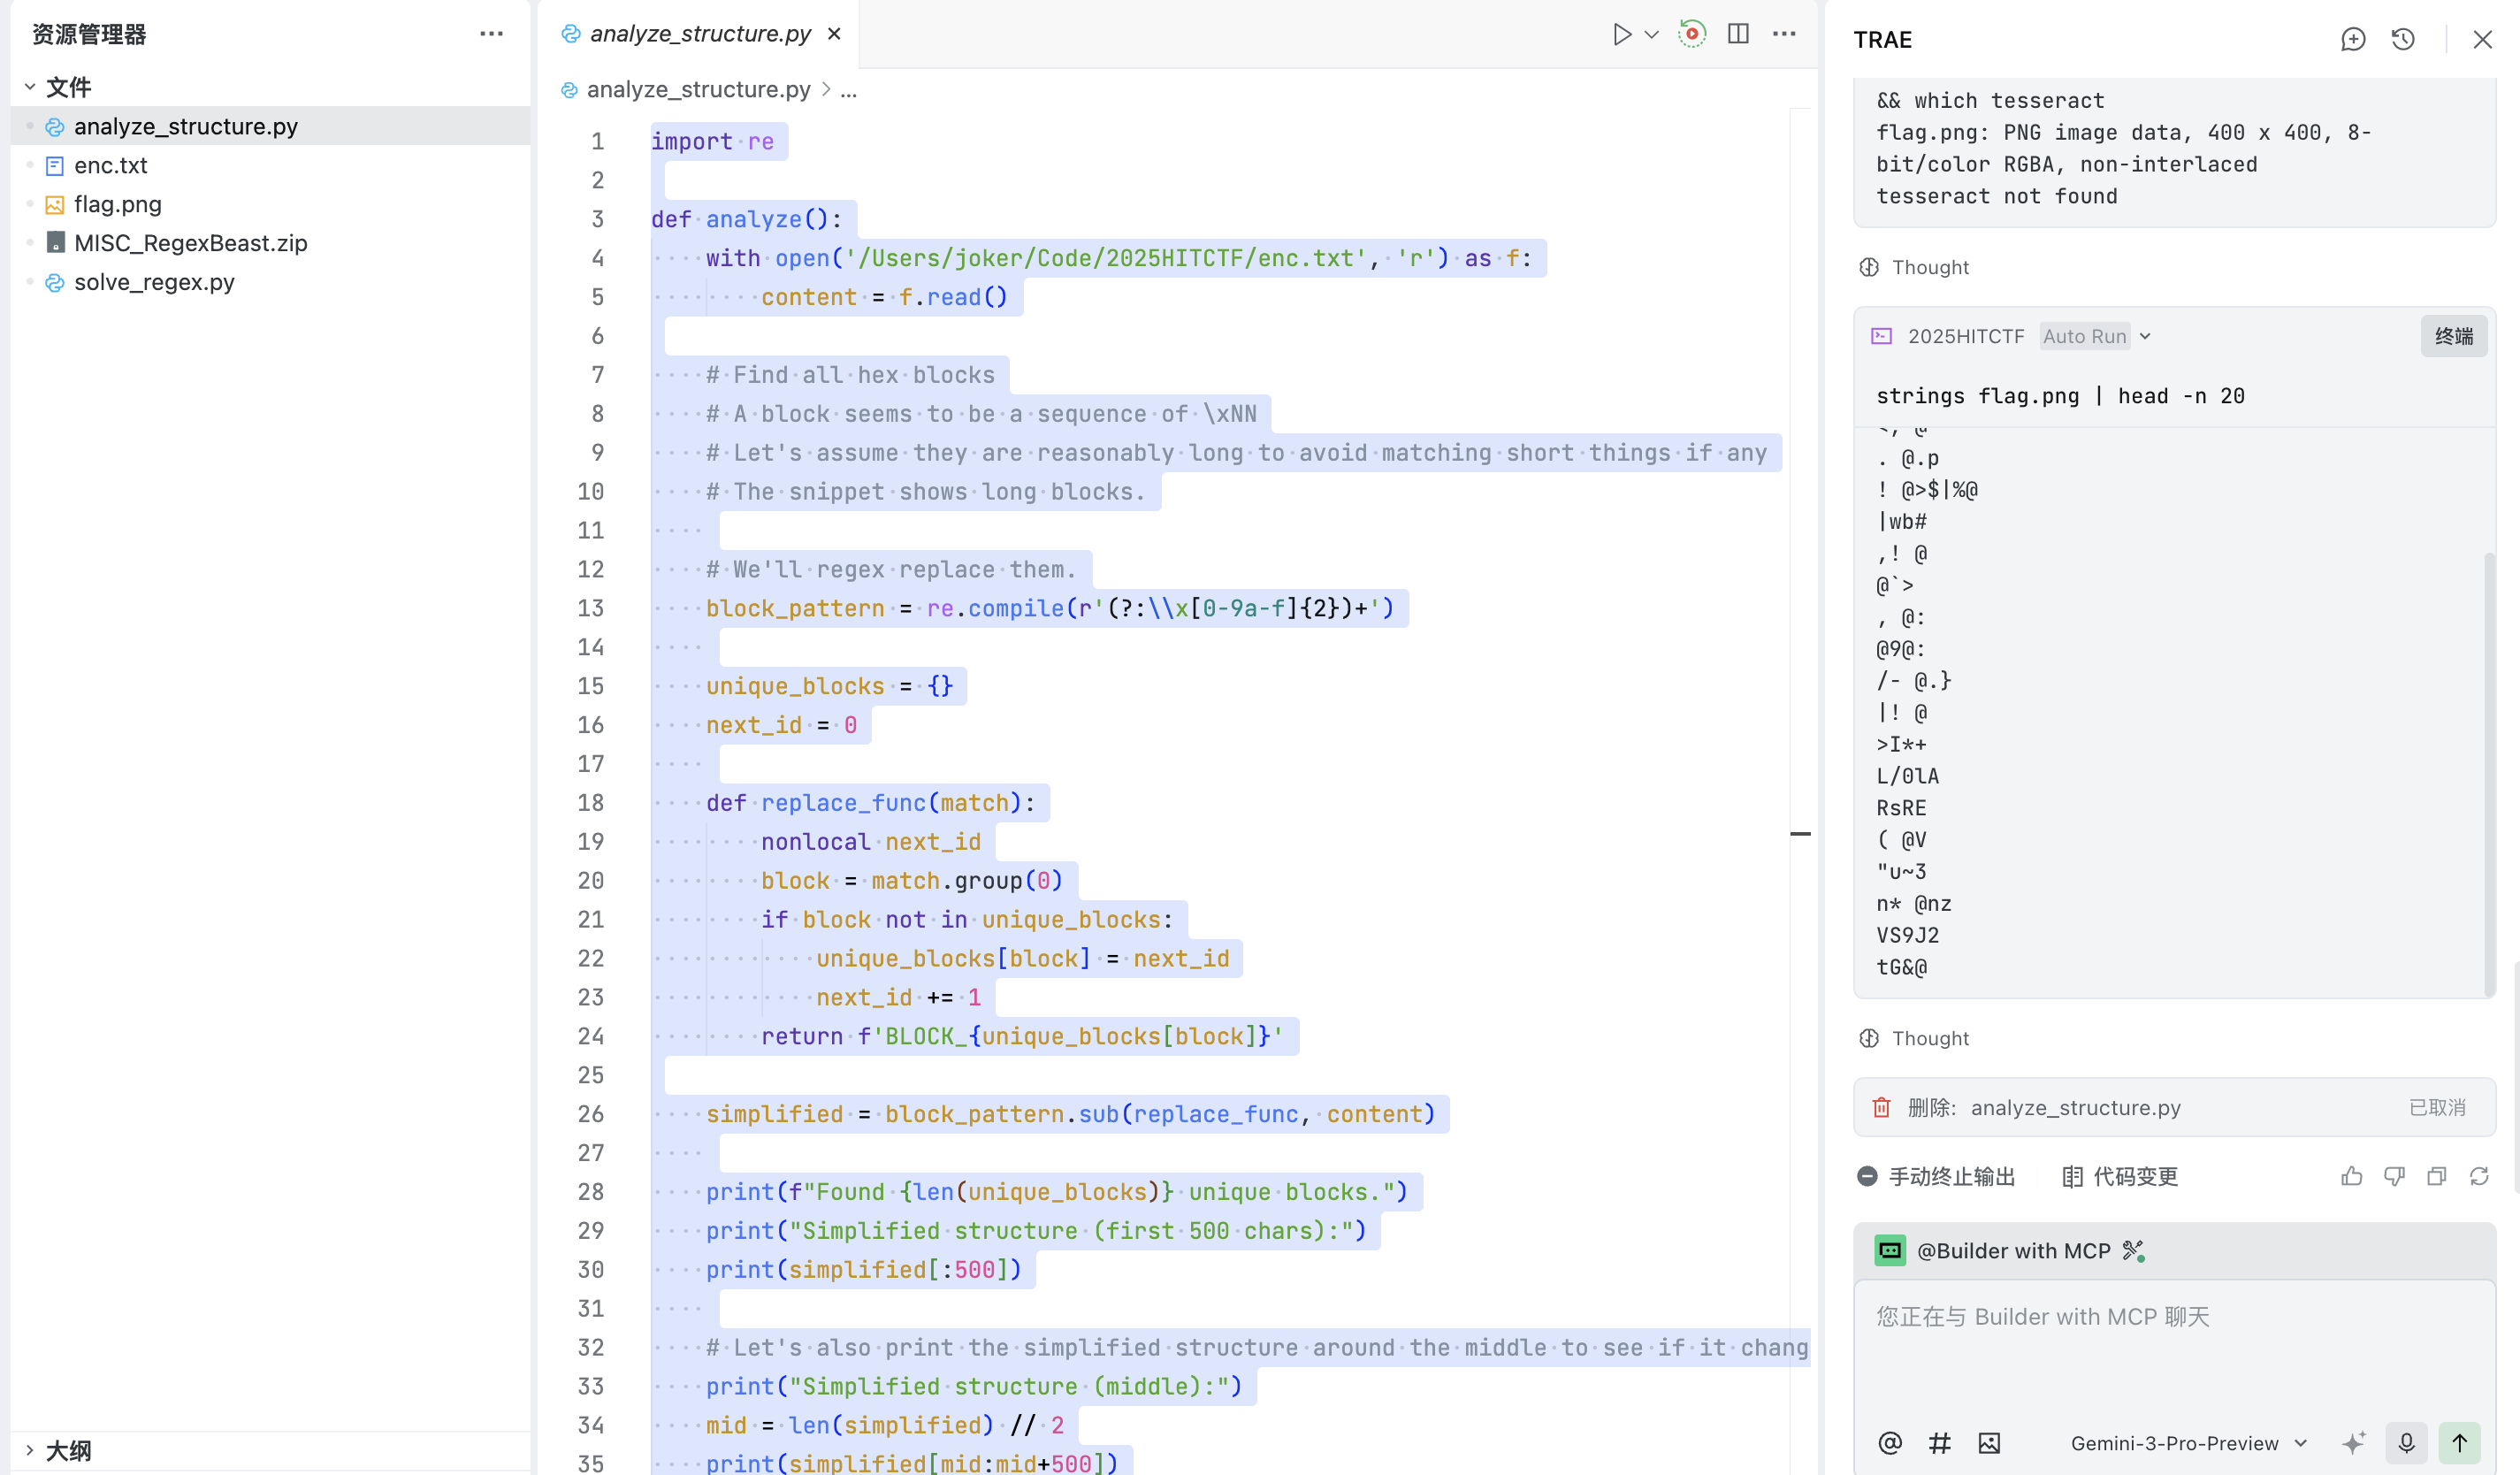Click the thumbs up feedback icon
2520x1475 pixels.
pos(2351,1176)
